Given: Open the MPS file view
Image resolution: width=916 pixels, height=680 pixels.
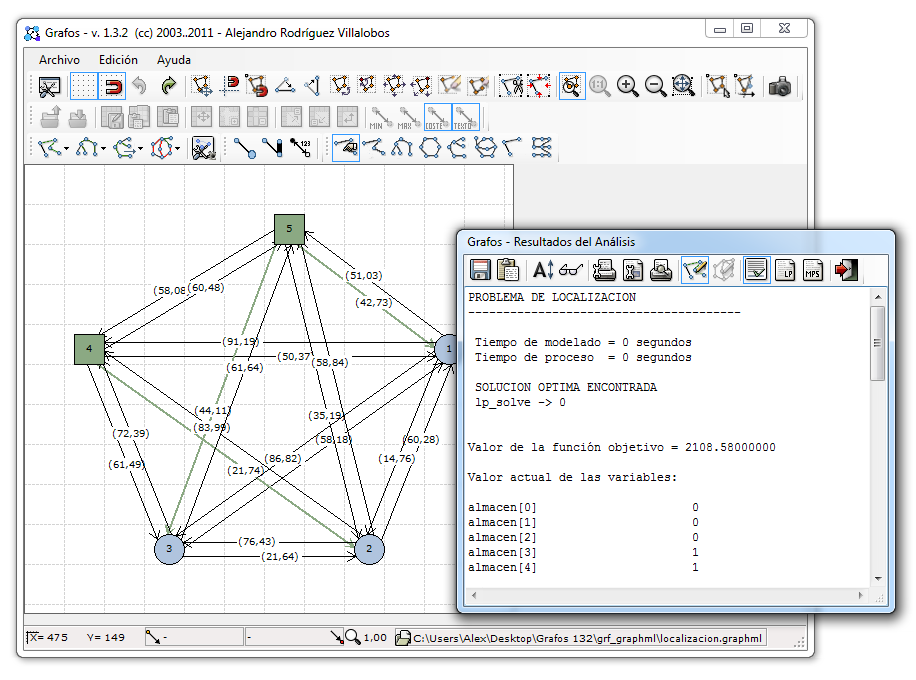Looking at the screenshot, I should click(813, 269).
